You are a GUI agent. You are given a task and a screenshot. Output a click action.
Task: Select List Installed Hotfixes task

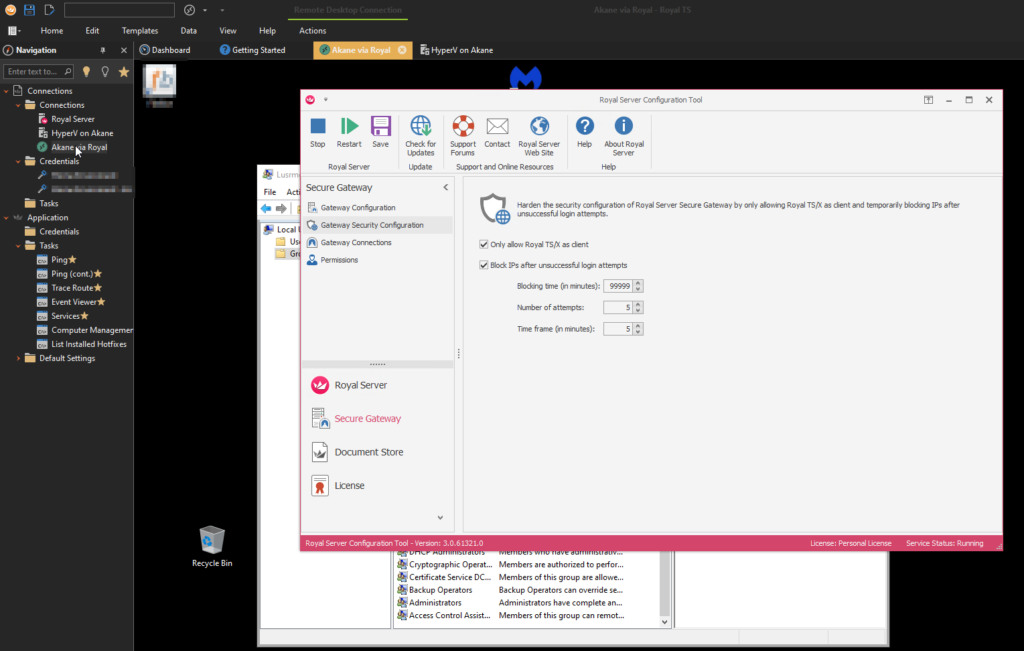pos(82,344)
